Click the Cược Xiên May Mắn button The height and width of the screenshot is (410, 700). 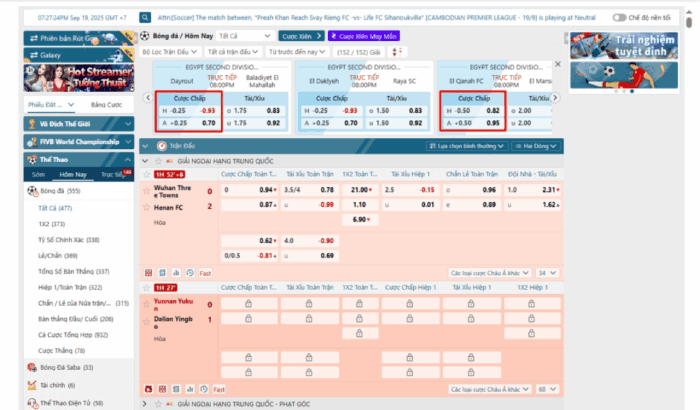364,36
